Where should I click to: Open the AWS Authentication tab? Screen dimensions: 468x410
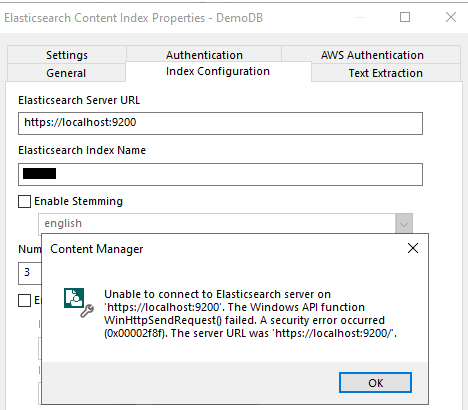tap(372, 55)
